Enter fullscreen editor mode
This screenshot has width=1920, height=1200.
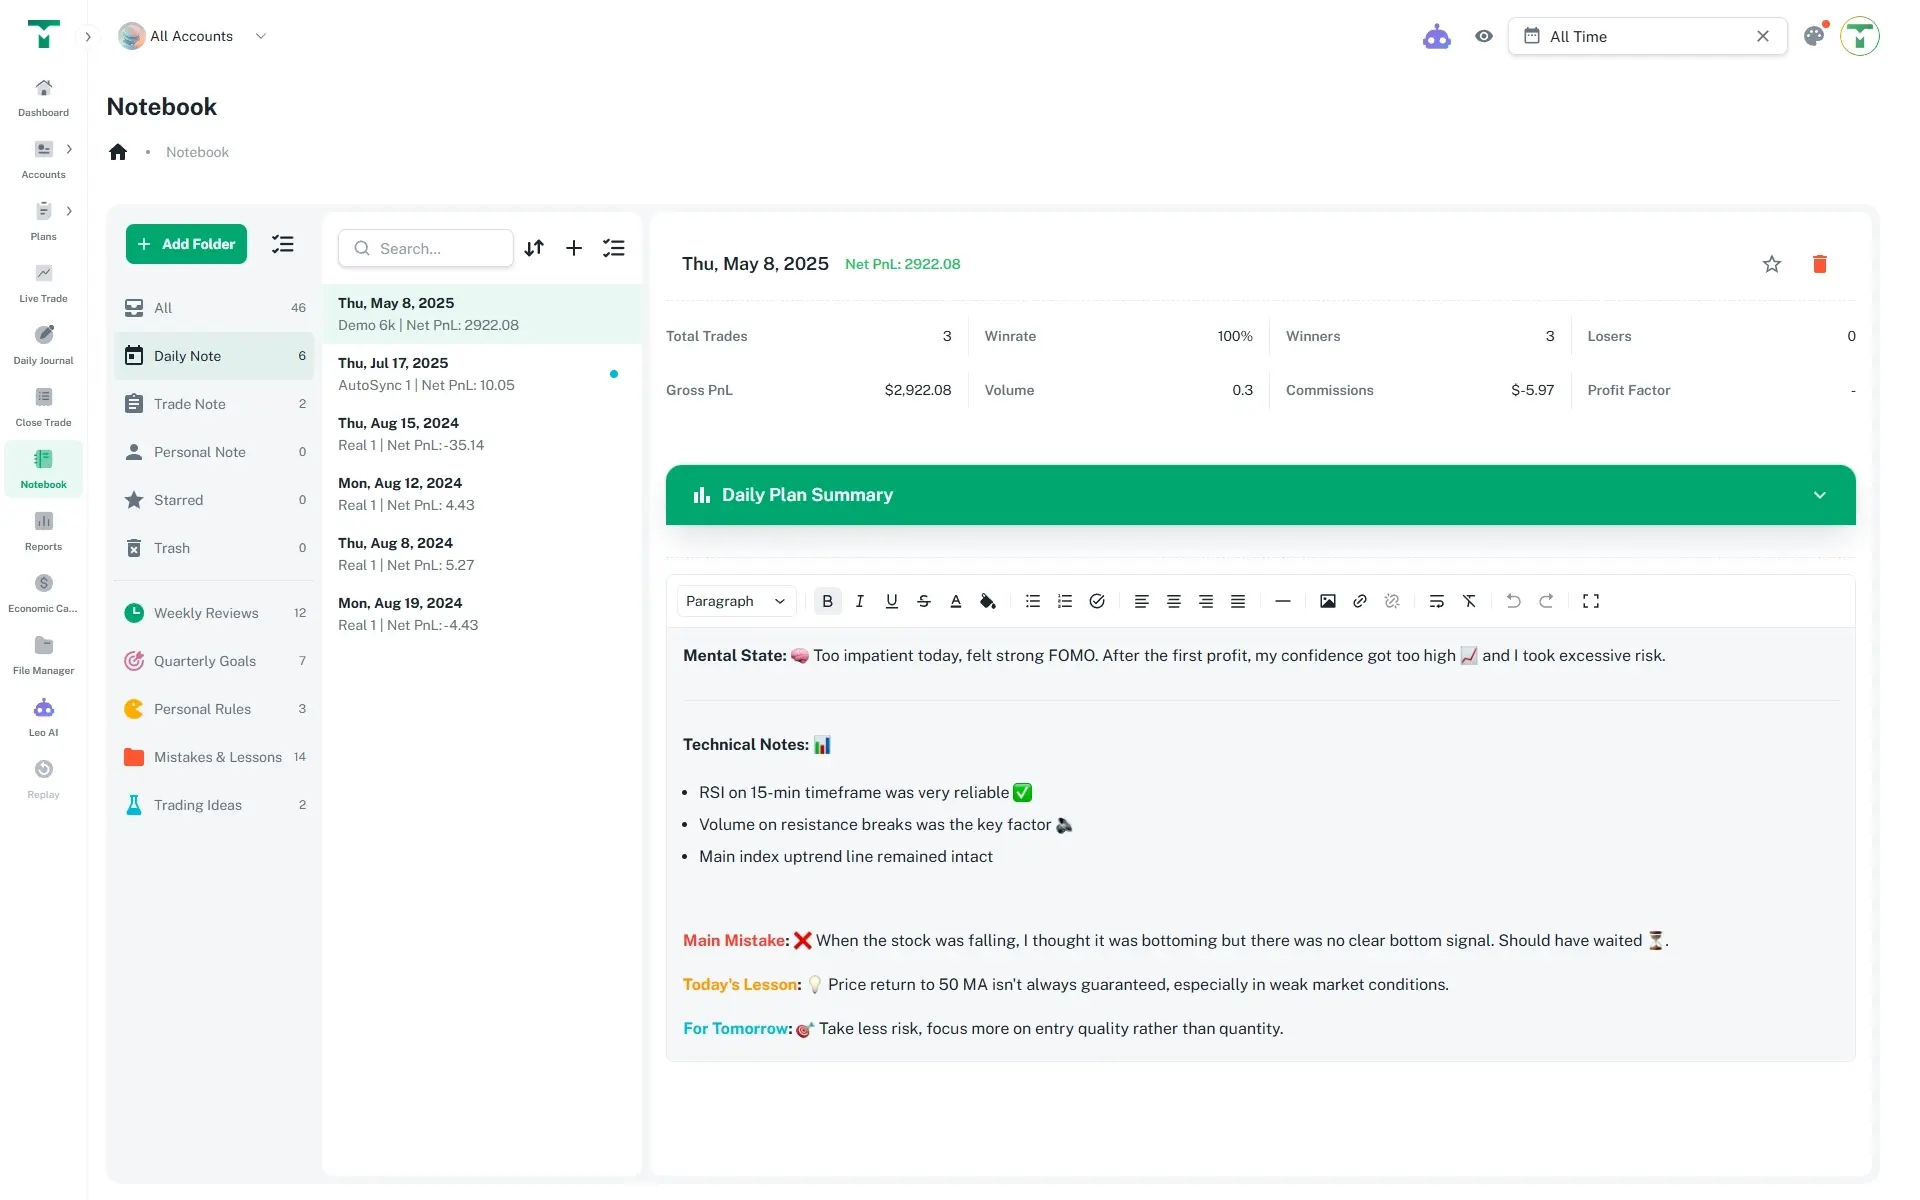[1590, 601]
